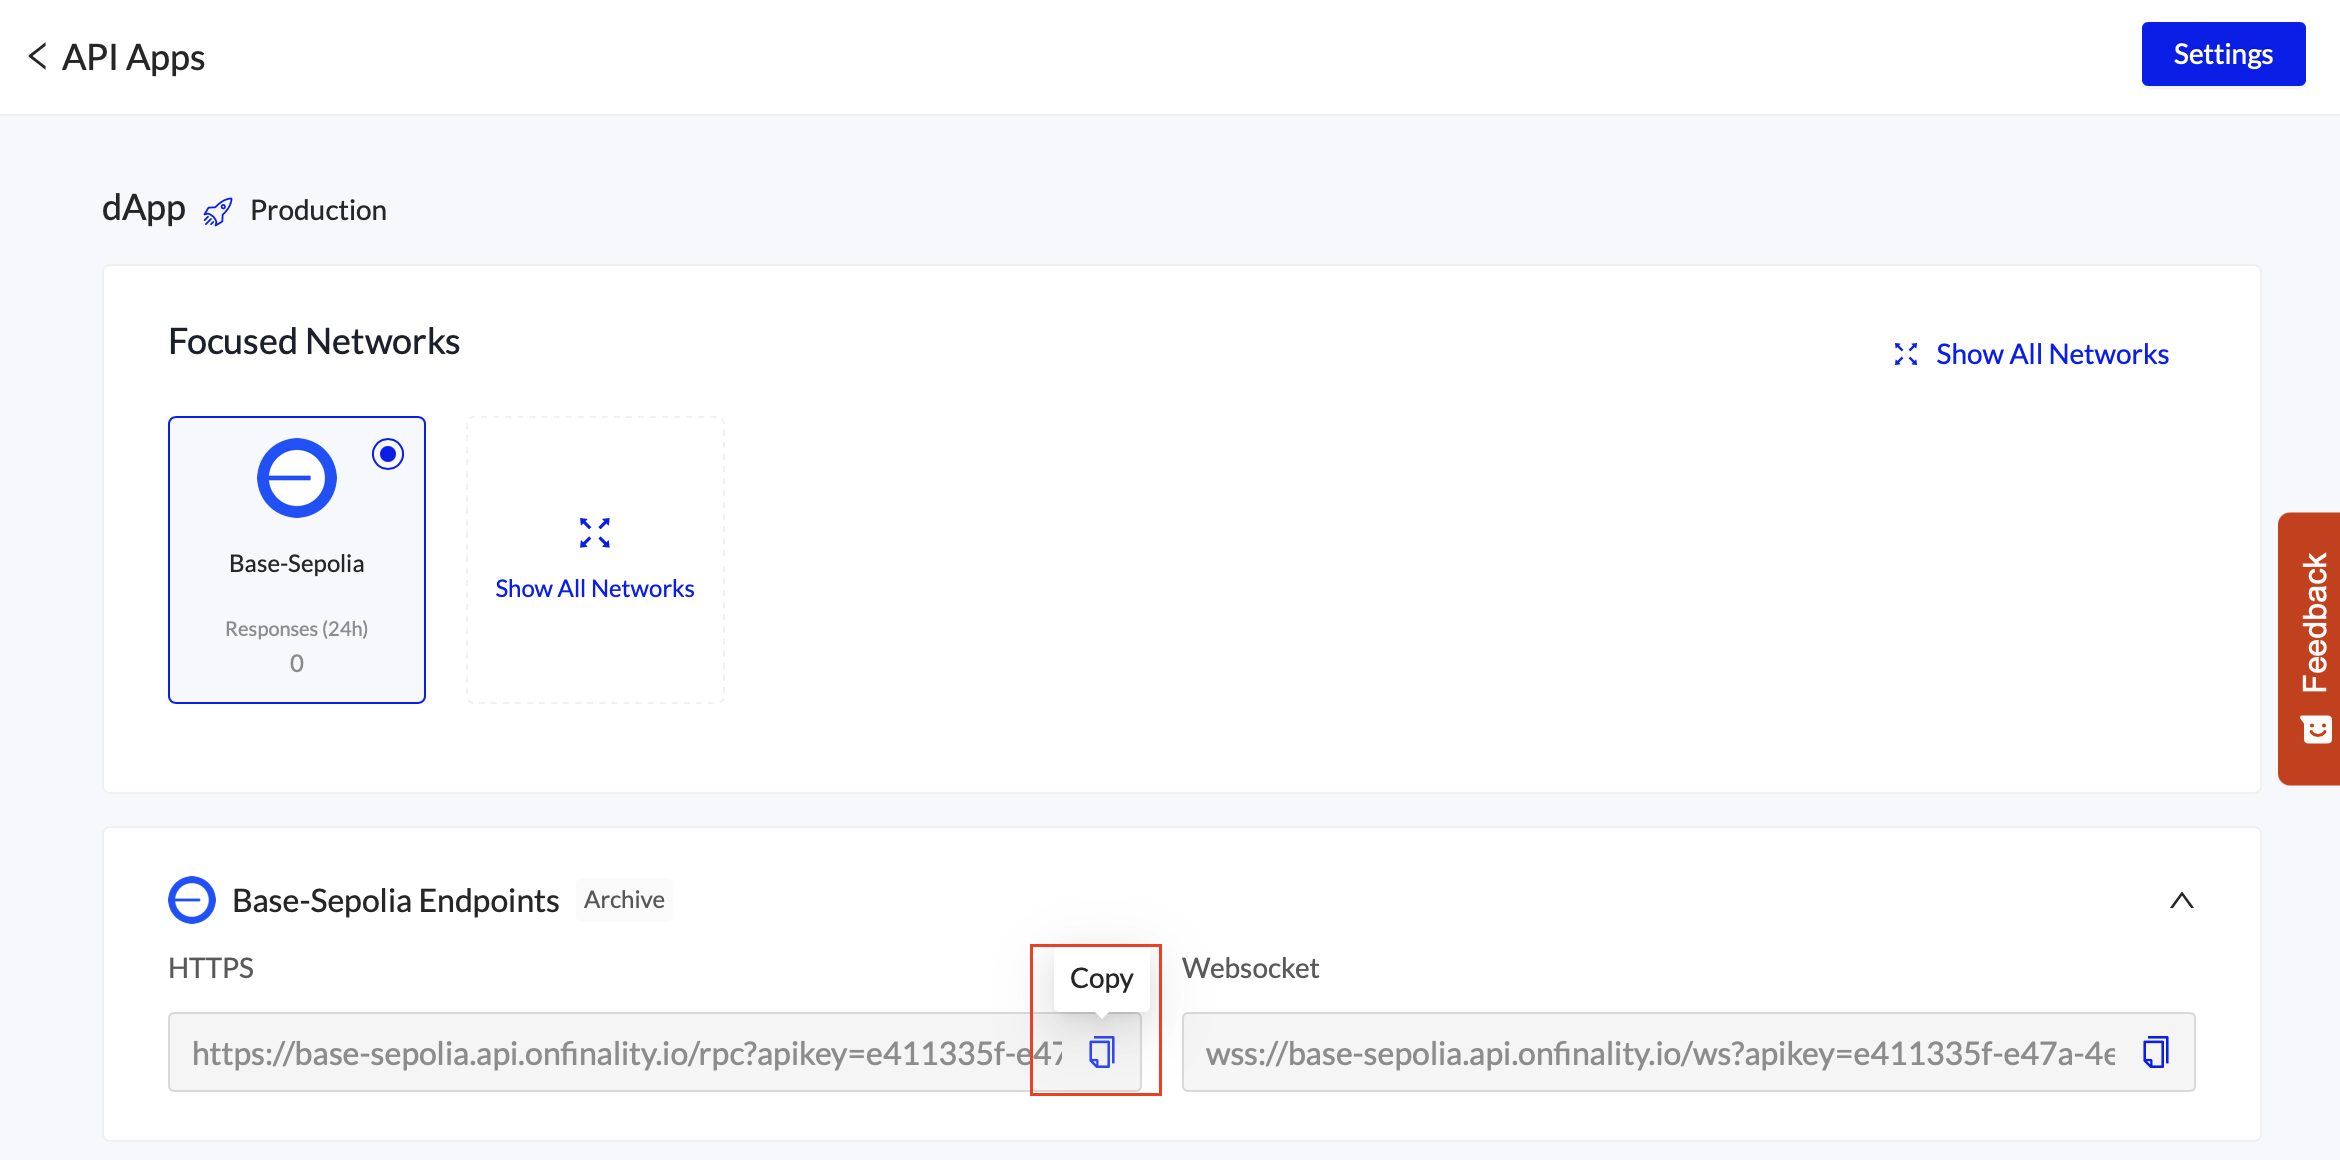
Task: Open the Settings page
Action: [2222, 54]
